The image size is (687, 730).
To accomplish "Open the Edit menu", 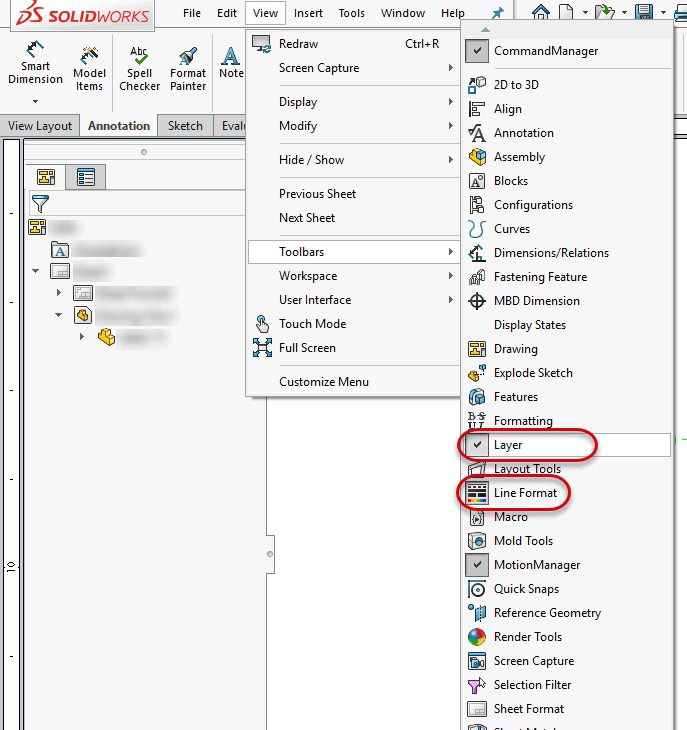I will tap(227, 13).
